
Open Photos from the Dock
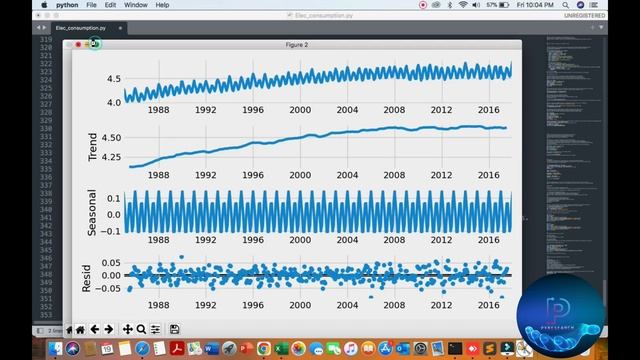click(298, 349)
